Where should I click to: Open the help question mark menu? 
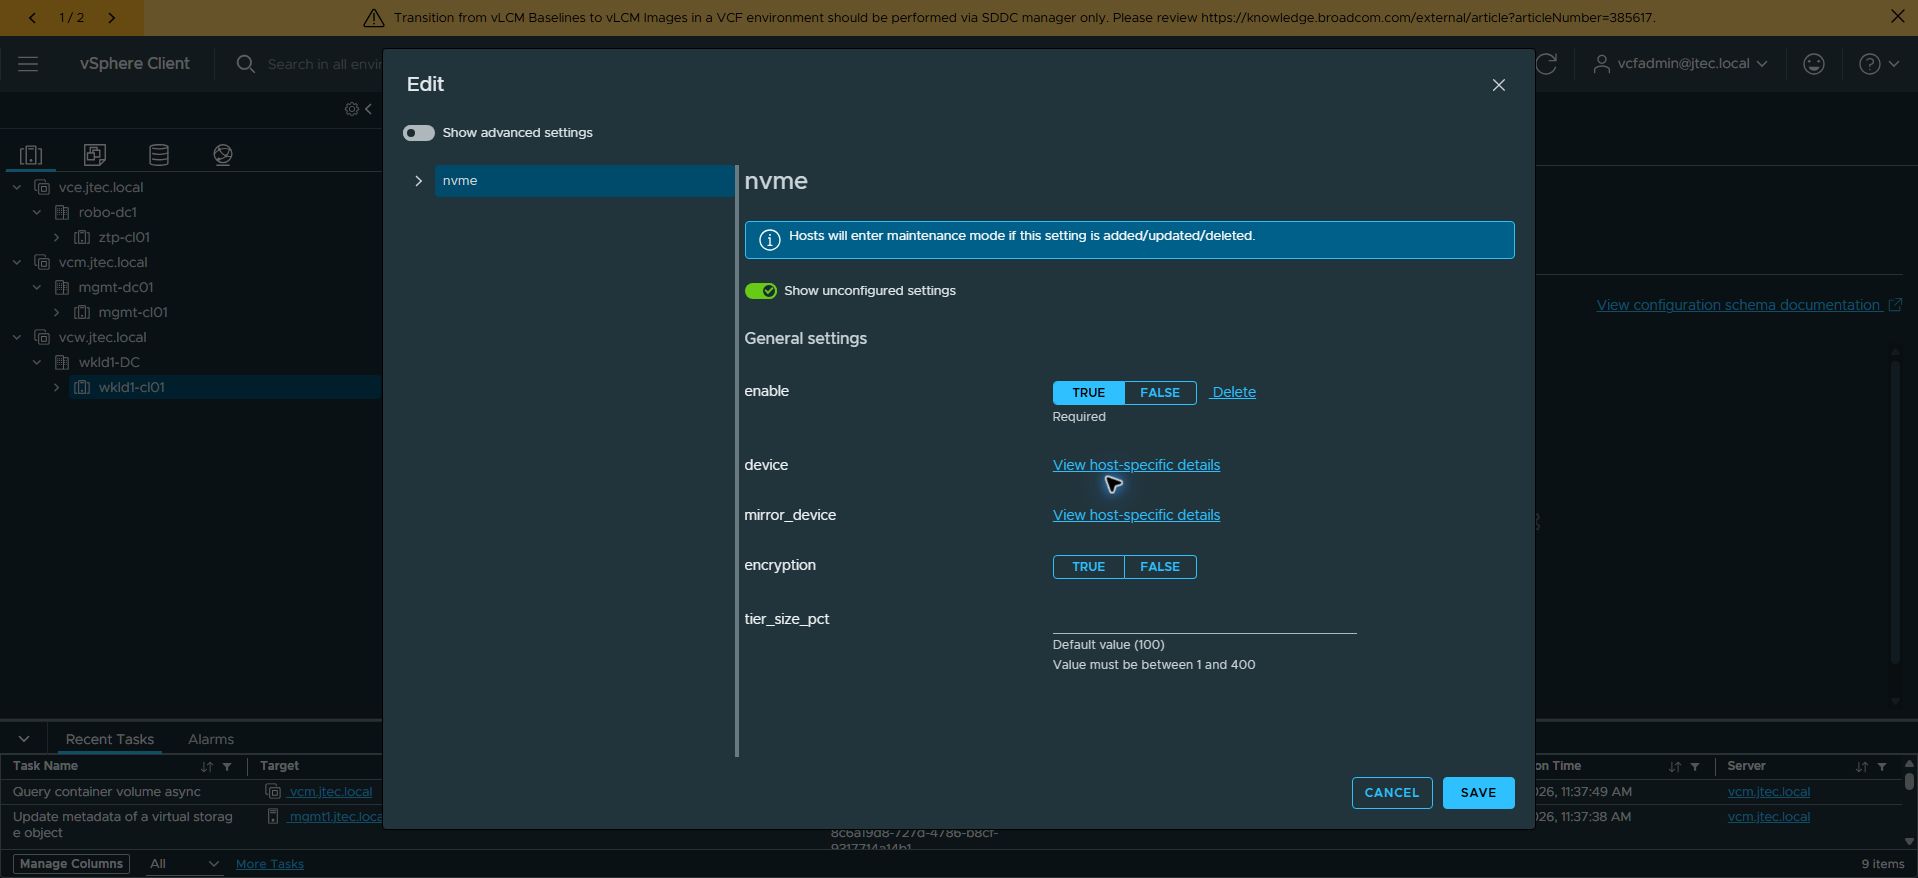1879,64
